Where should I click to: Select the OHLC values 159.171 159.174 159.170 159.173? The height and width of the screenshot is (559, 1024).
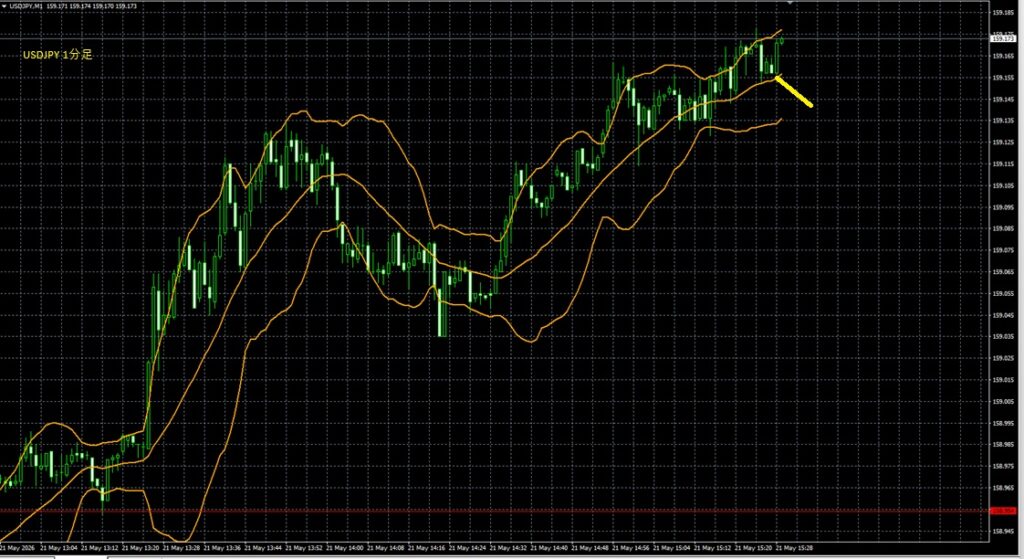[91, 6]
